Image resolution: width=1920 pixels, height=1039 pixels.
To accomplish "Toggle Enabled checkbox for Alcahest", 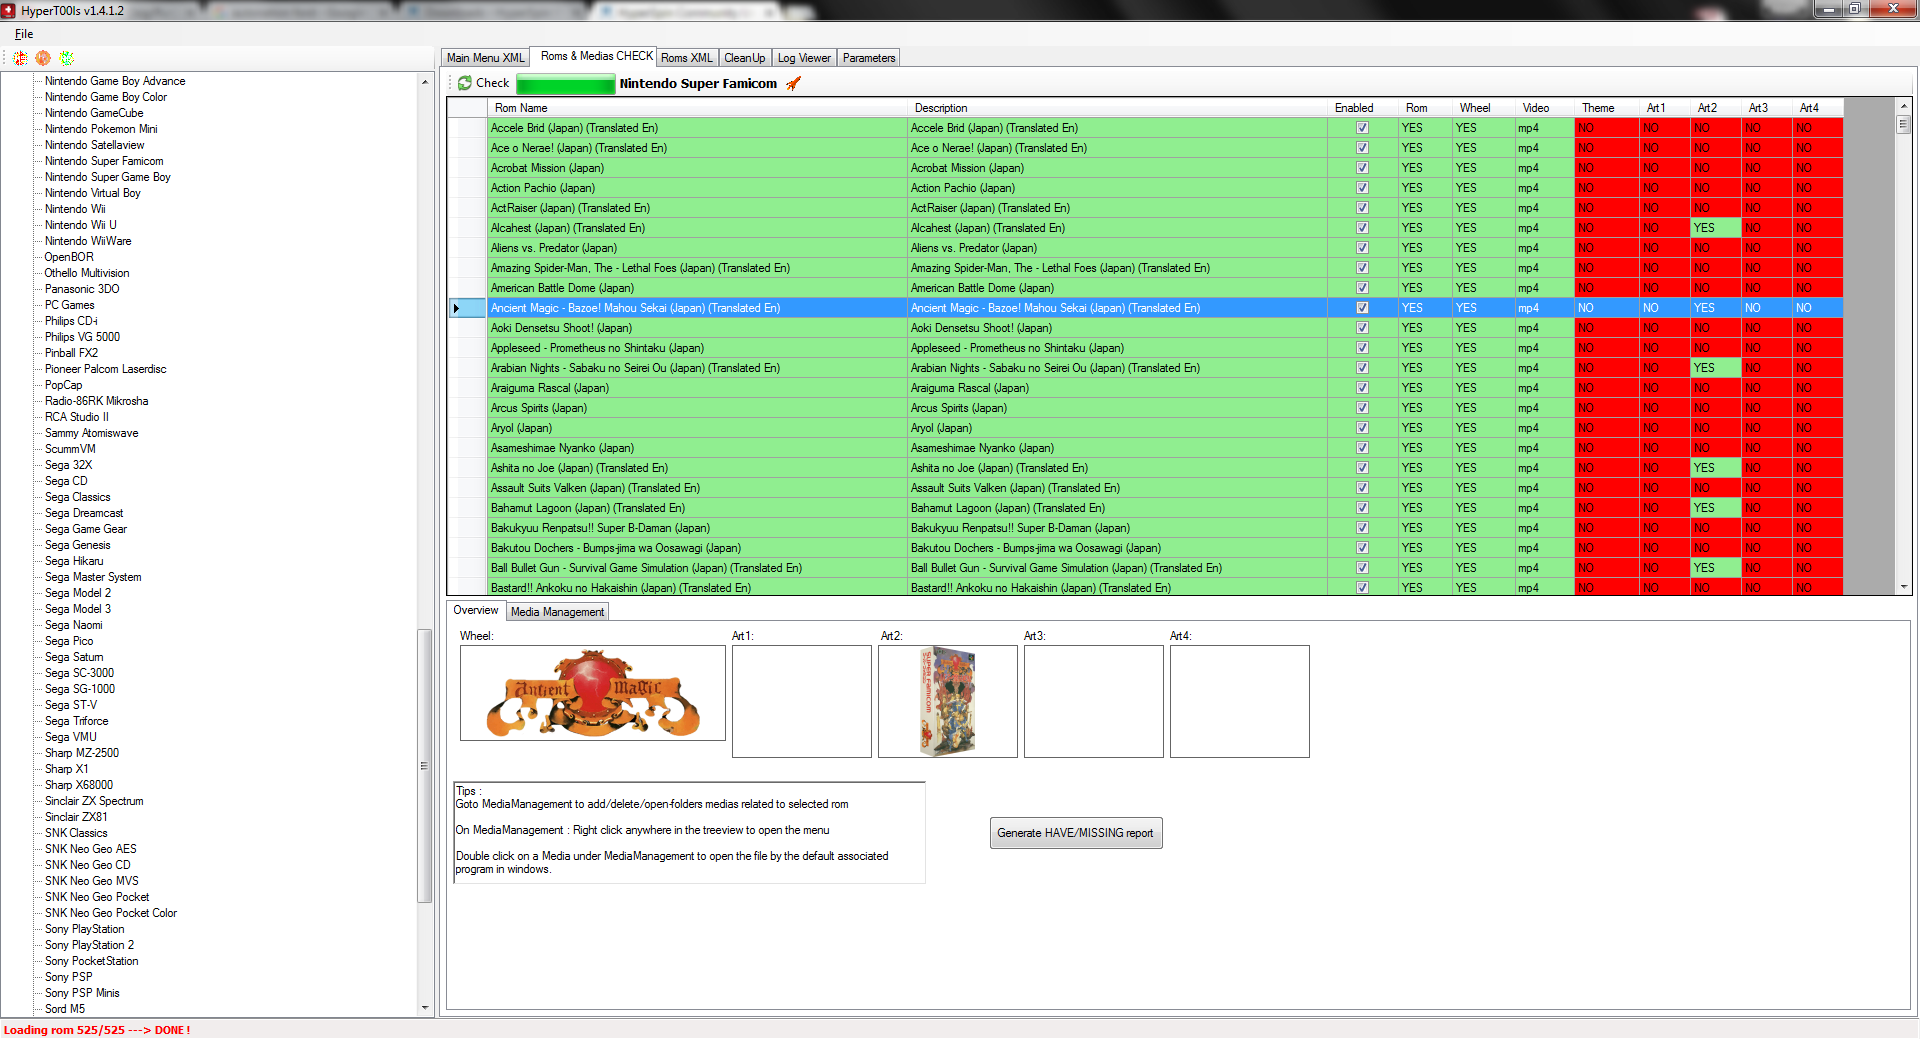I will (1362, 228).
